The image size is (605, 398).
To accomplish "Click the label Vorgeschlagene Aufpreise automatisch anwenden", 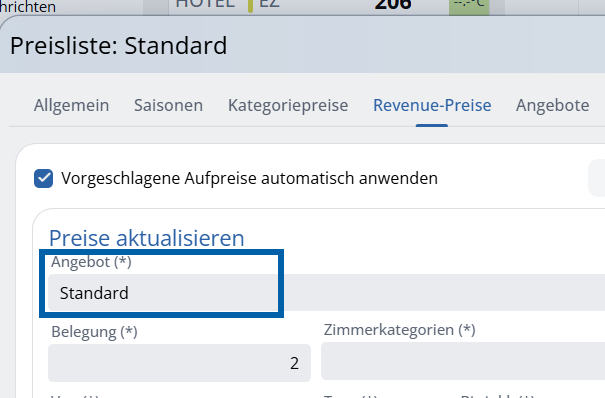I will pos(249,179).
